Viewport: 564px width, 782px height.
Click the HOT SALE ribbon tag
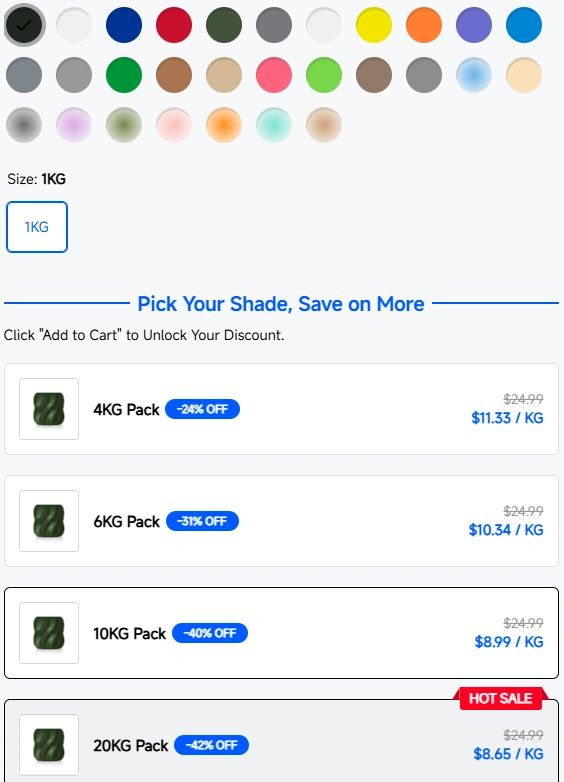(x=501, y=698)
